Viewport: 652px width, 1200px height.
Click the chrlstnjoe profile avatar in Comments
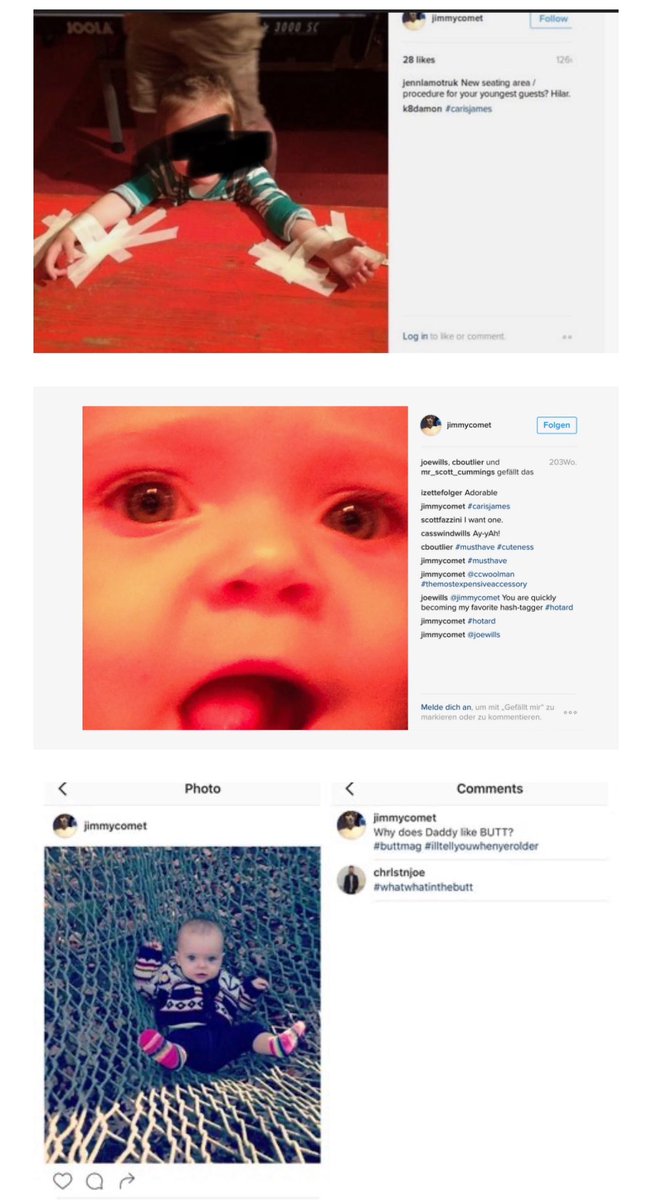[x=351, y=880]
